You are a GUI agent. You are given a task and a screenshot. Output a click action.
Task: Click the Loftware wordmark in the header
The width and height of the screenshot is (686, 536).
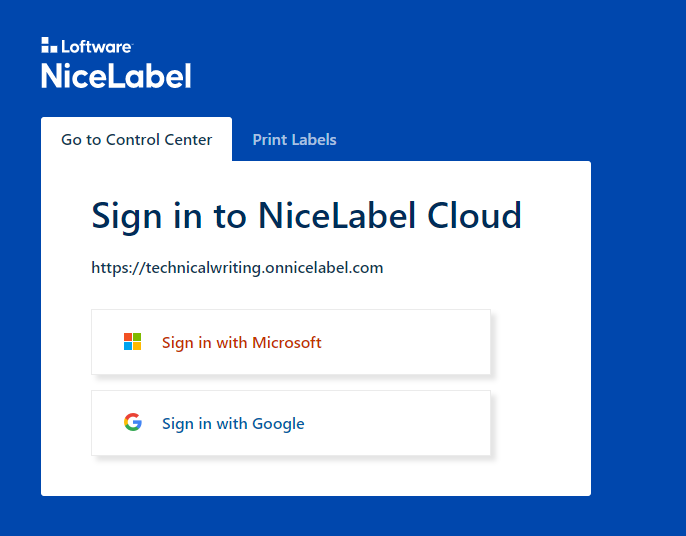point(97,46)
